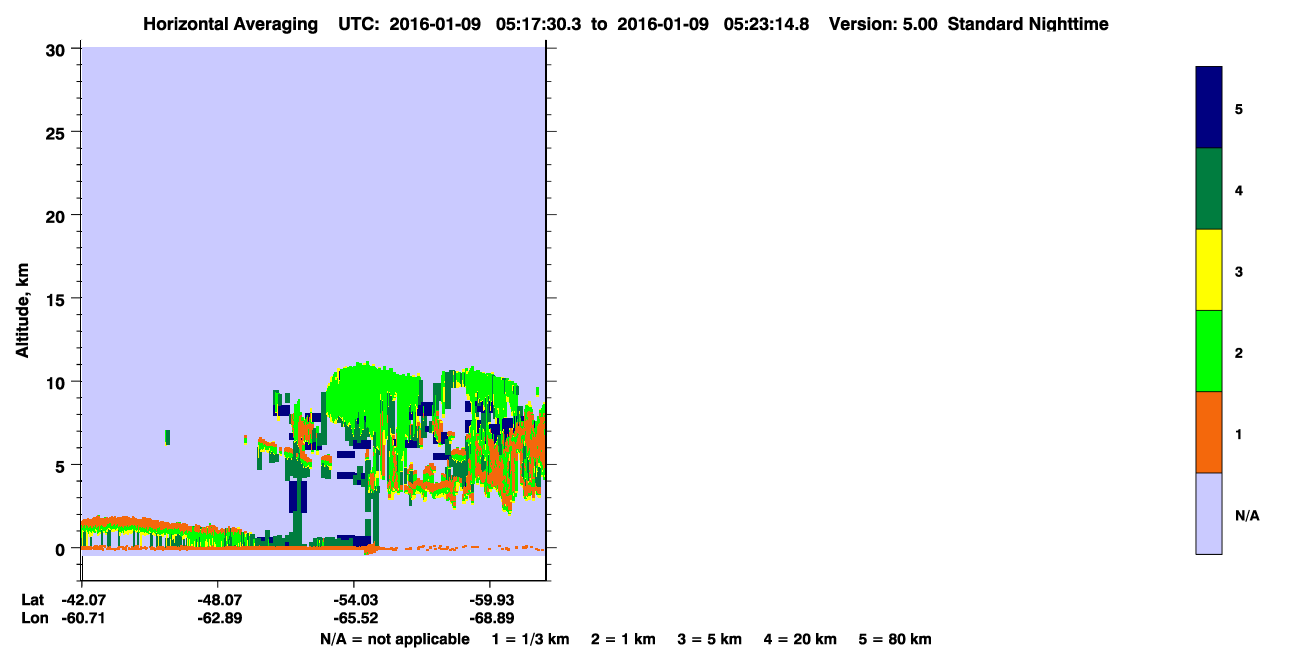Click colorbar label '1'

pos(1239,434)
